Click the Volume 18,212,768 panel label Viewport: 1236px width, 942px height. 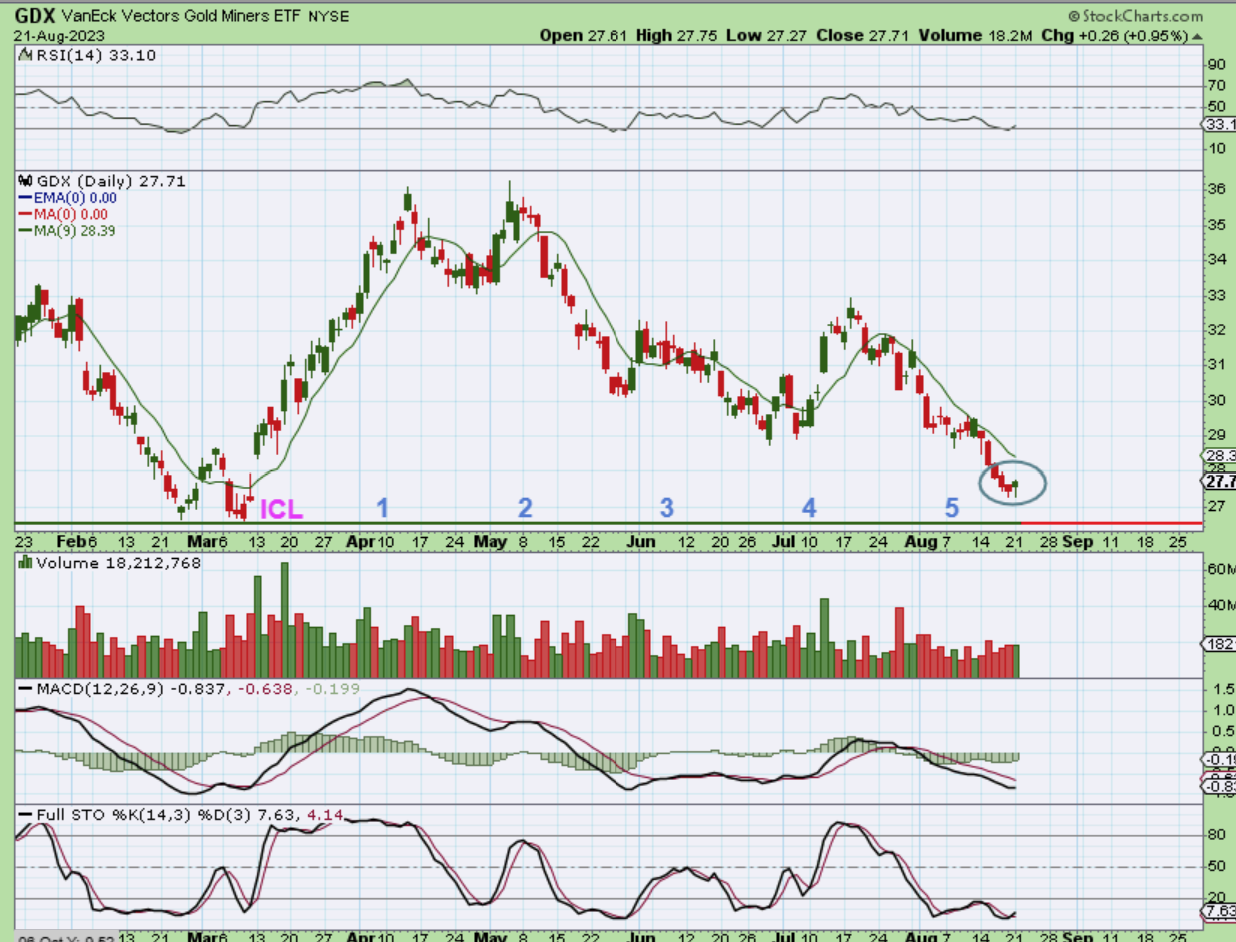pyautogui.click(x=110, y=563)
